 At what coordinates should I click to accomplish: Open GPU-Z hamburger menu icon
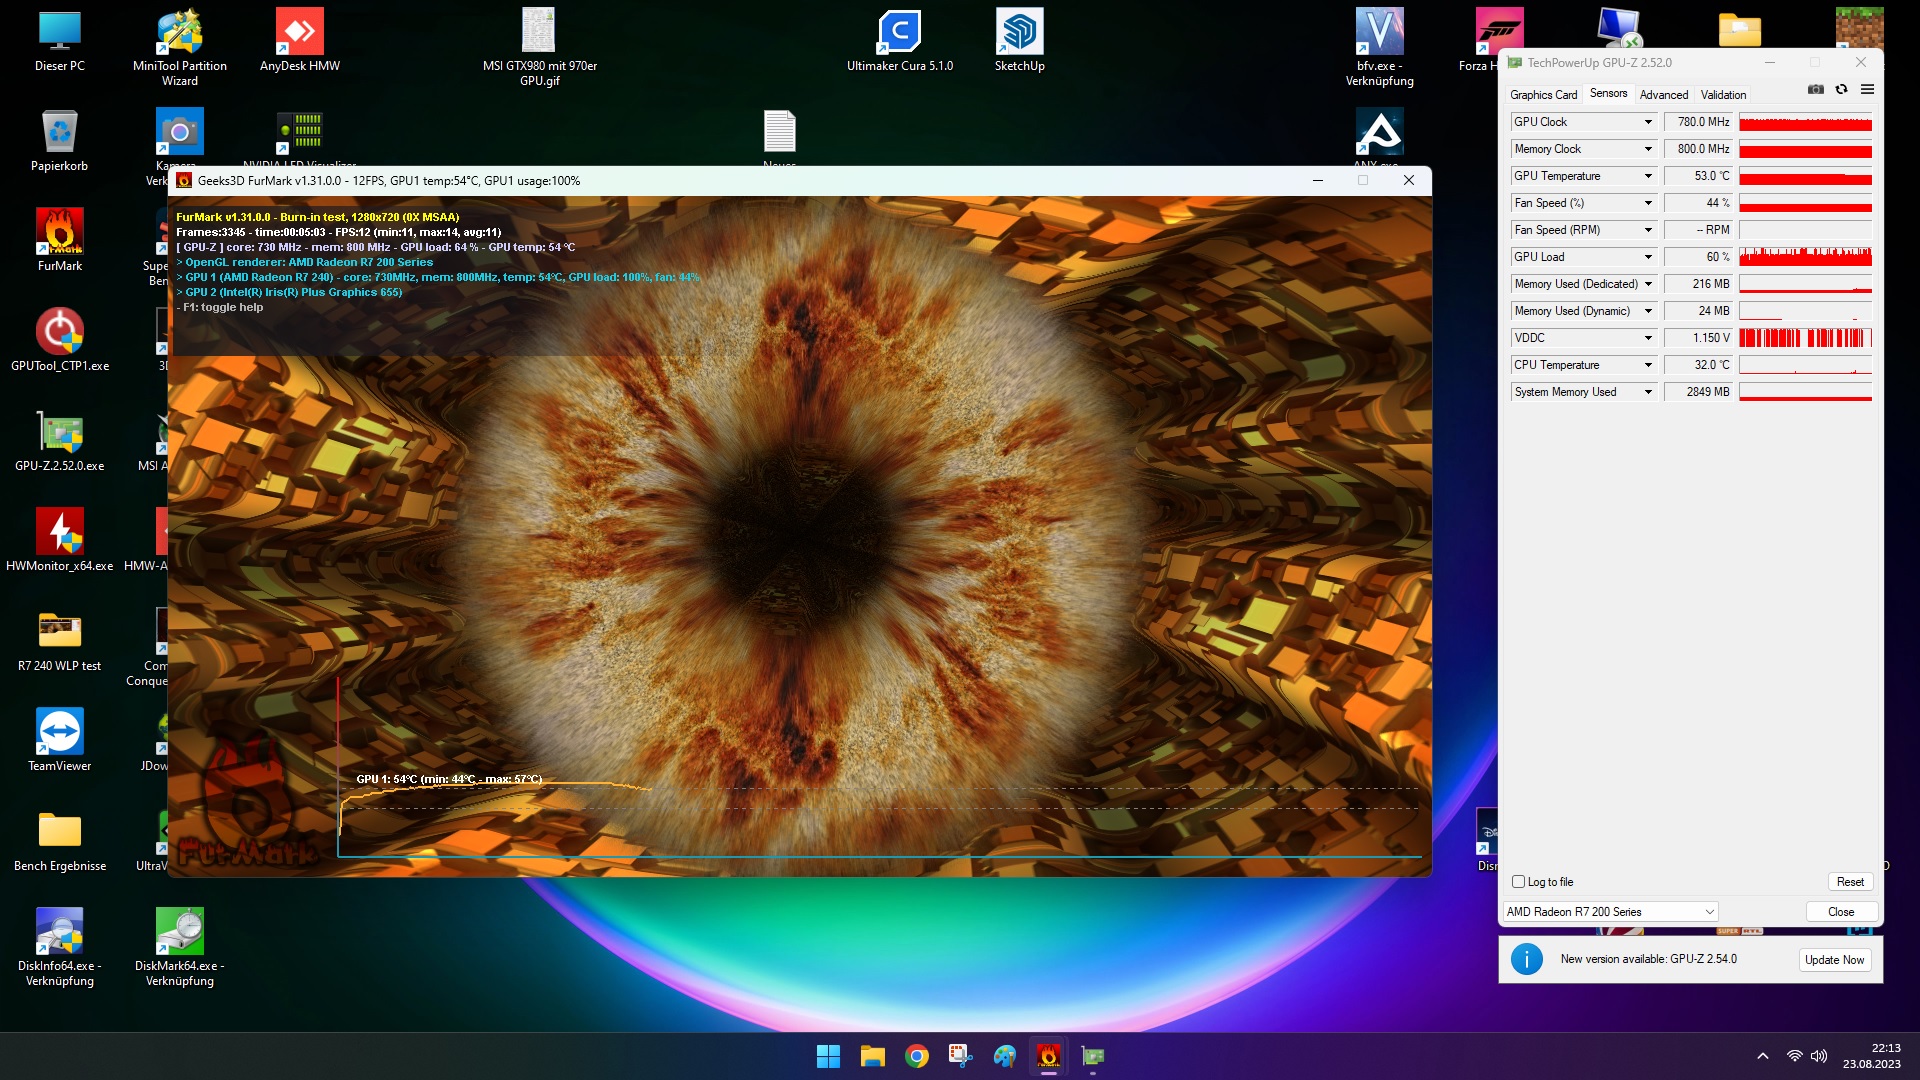point(1867,90)
